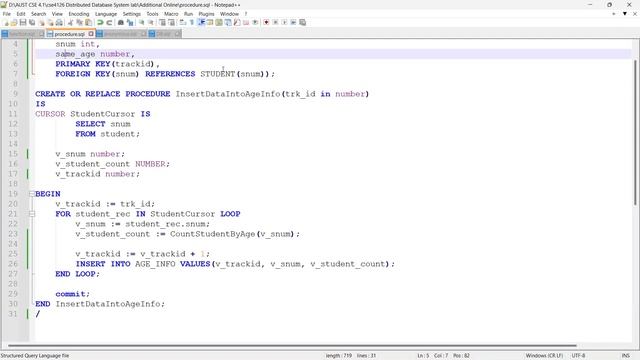Open the Search menu
640x360 pixels.
tap(38, 14)
